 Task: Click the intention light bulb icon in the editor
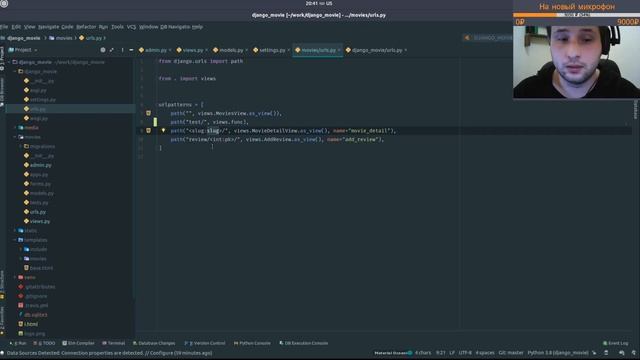click(163, 131)
